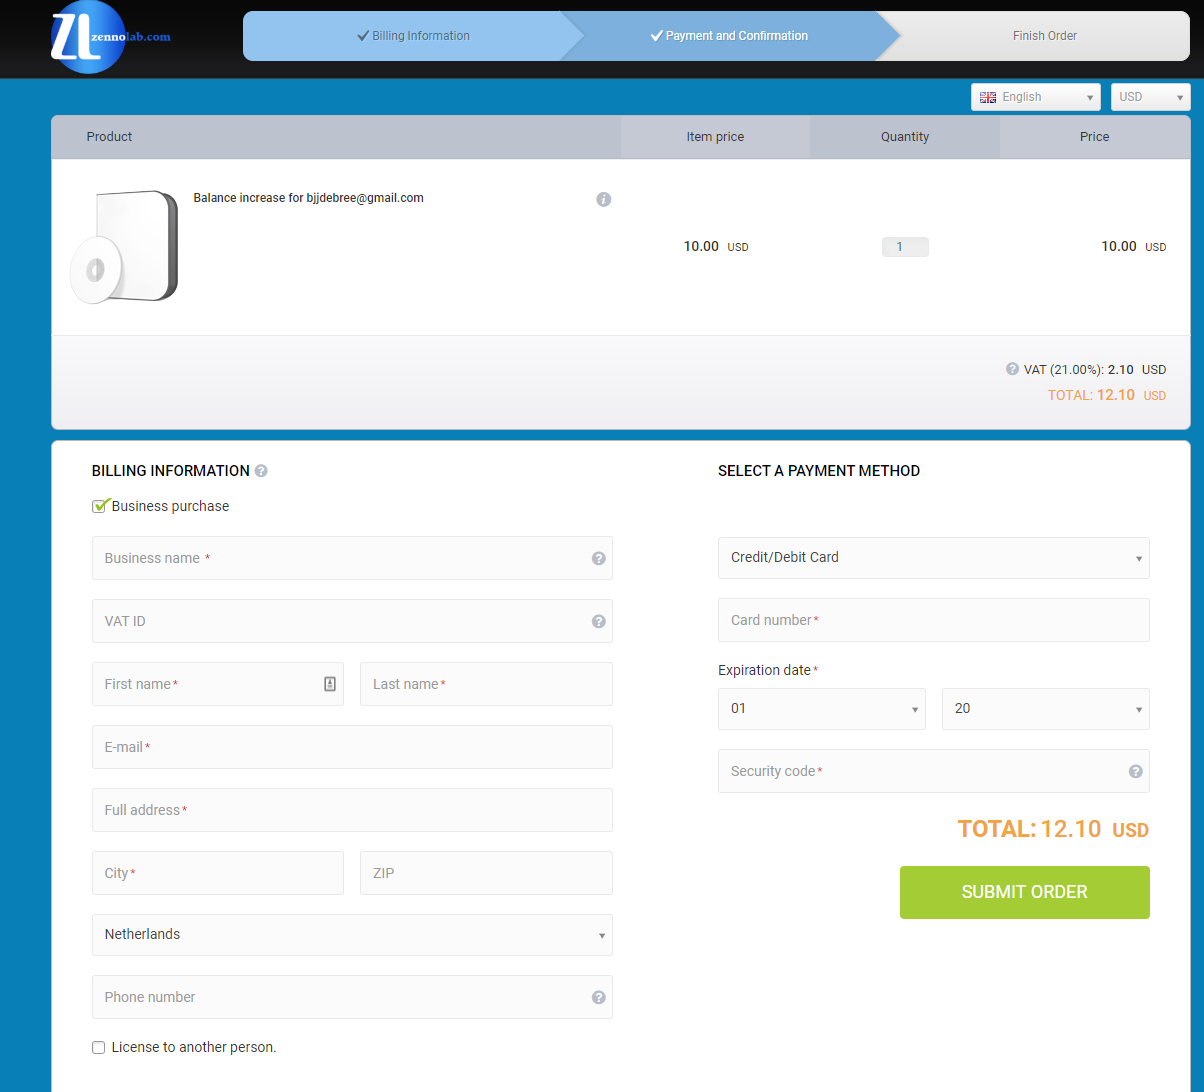The image size is (1204, 1092).
Task: Click the Billing Information help icon
Action: (x=261, y=471)
